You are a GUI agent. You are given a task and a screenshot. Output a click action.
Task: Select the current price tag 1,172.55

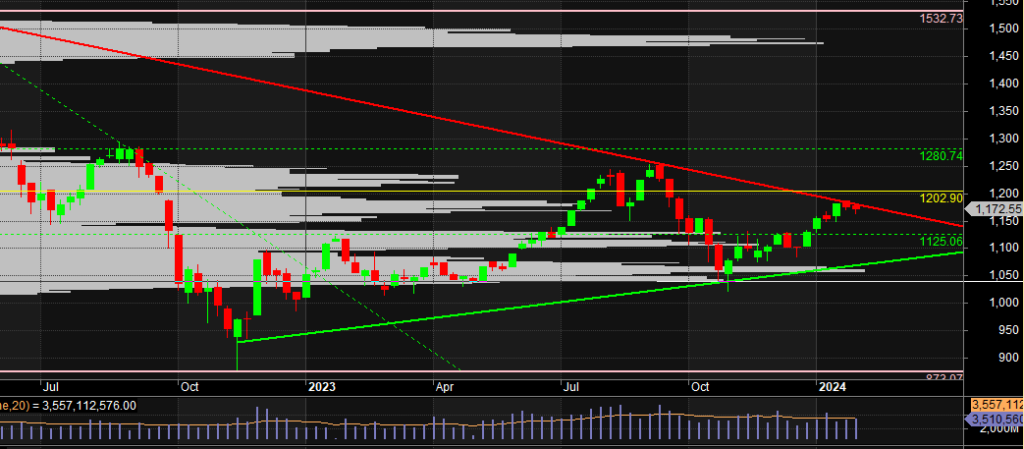pyautogui.click(x=998, y=209)
